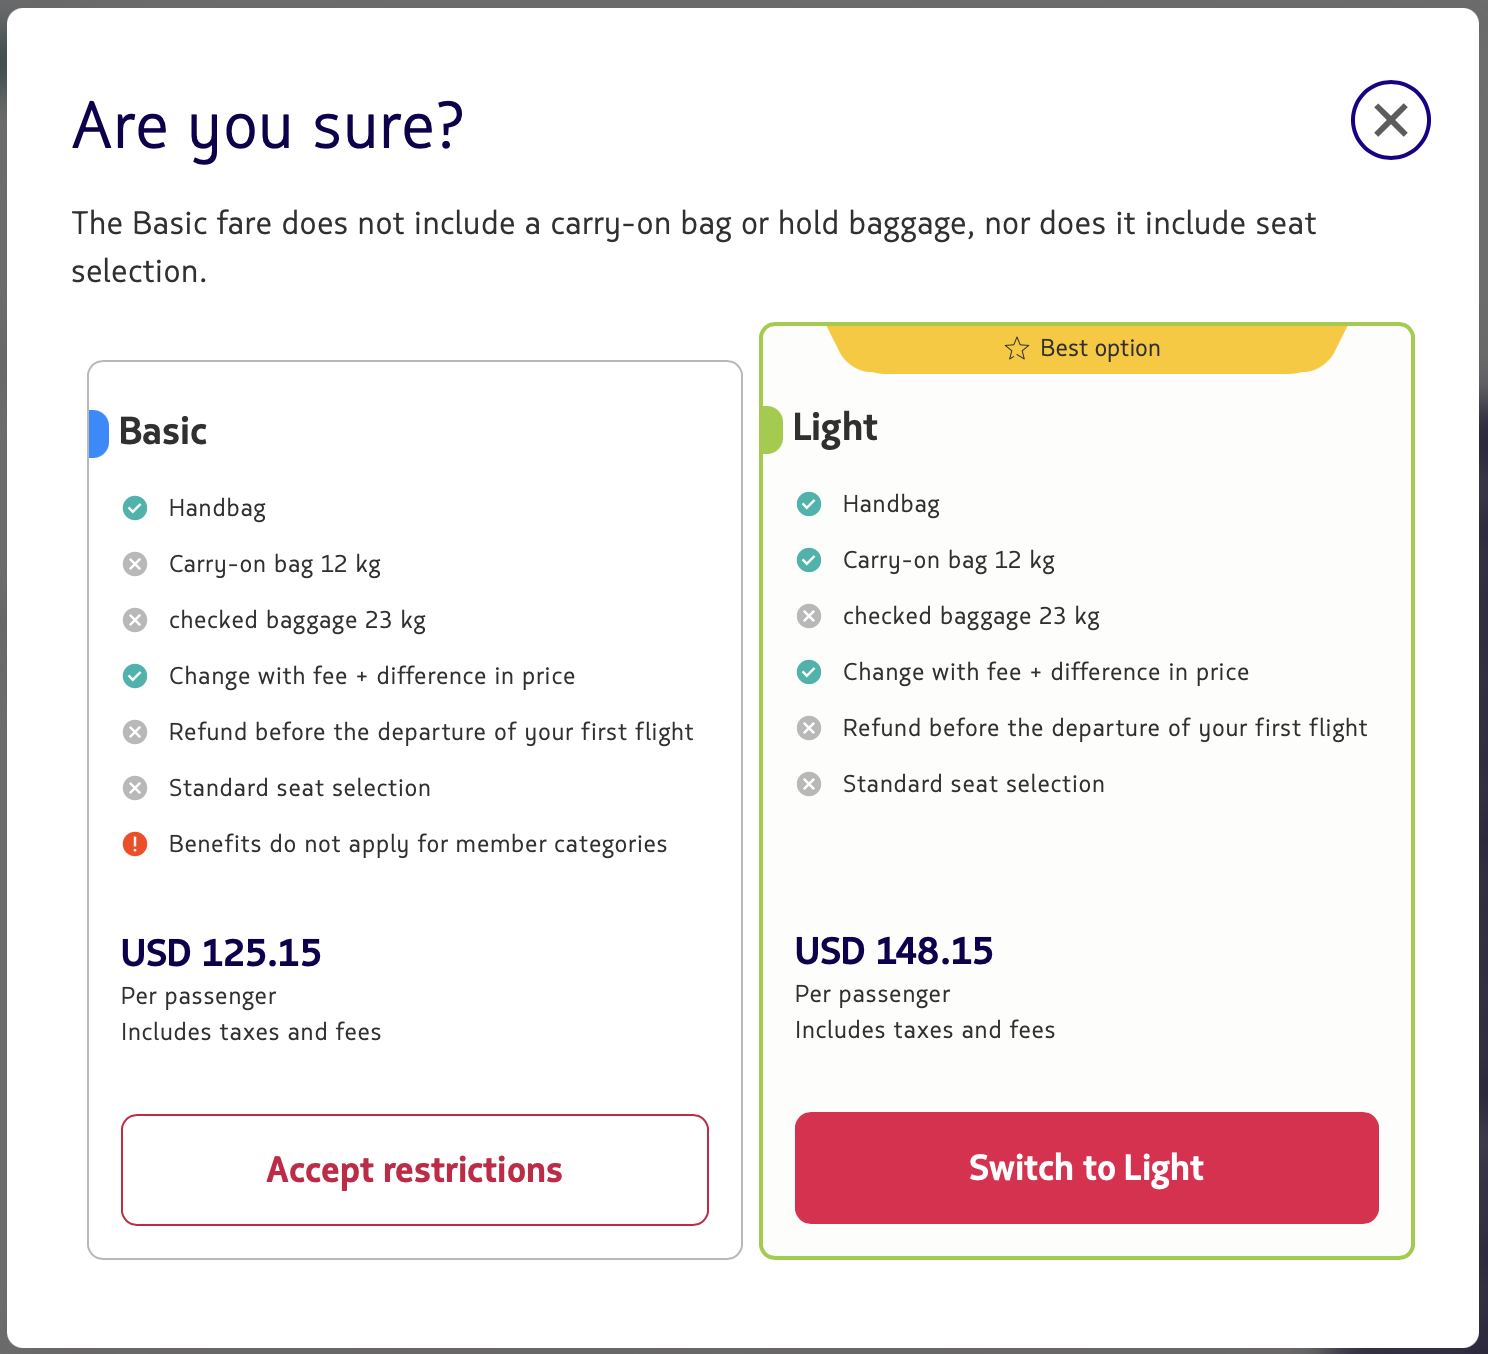Select the Light fare heading

(835, 428)
